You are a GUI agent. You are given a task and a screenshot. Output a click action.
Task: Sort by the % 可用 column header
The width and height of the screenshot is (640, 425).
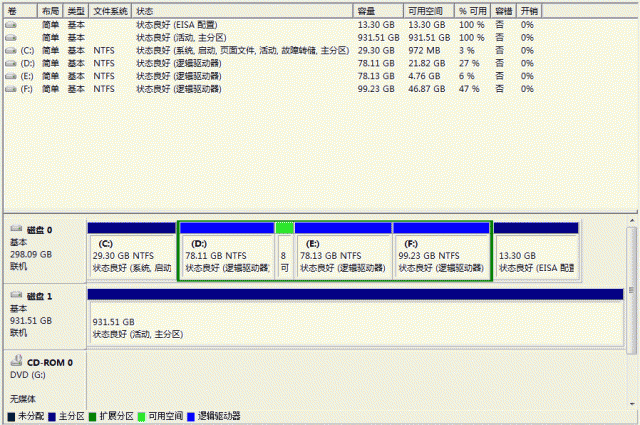473,11
